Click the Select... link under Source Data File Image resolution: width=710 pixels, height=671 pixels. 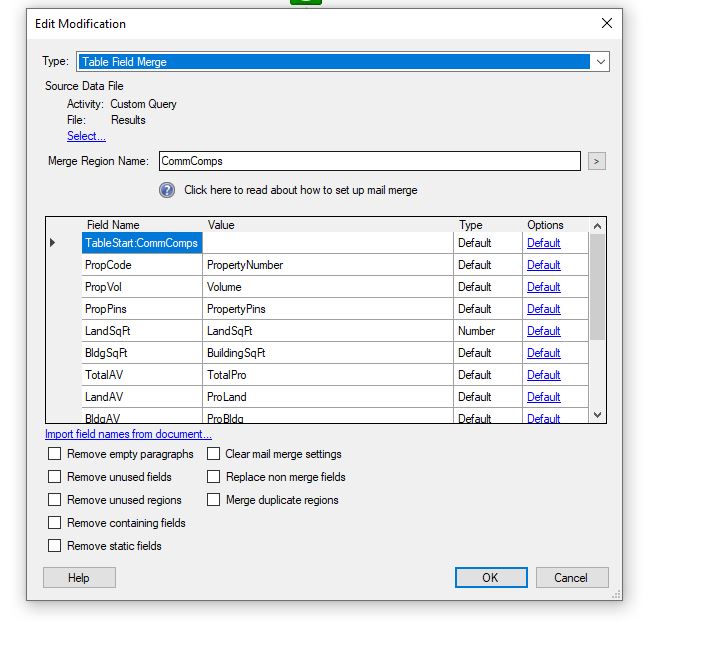[86, 136]
